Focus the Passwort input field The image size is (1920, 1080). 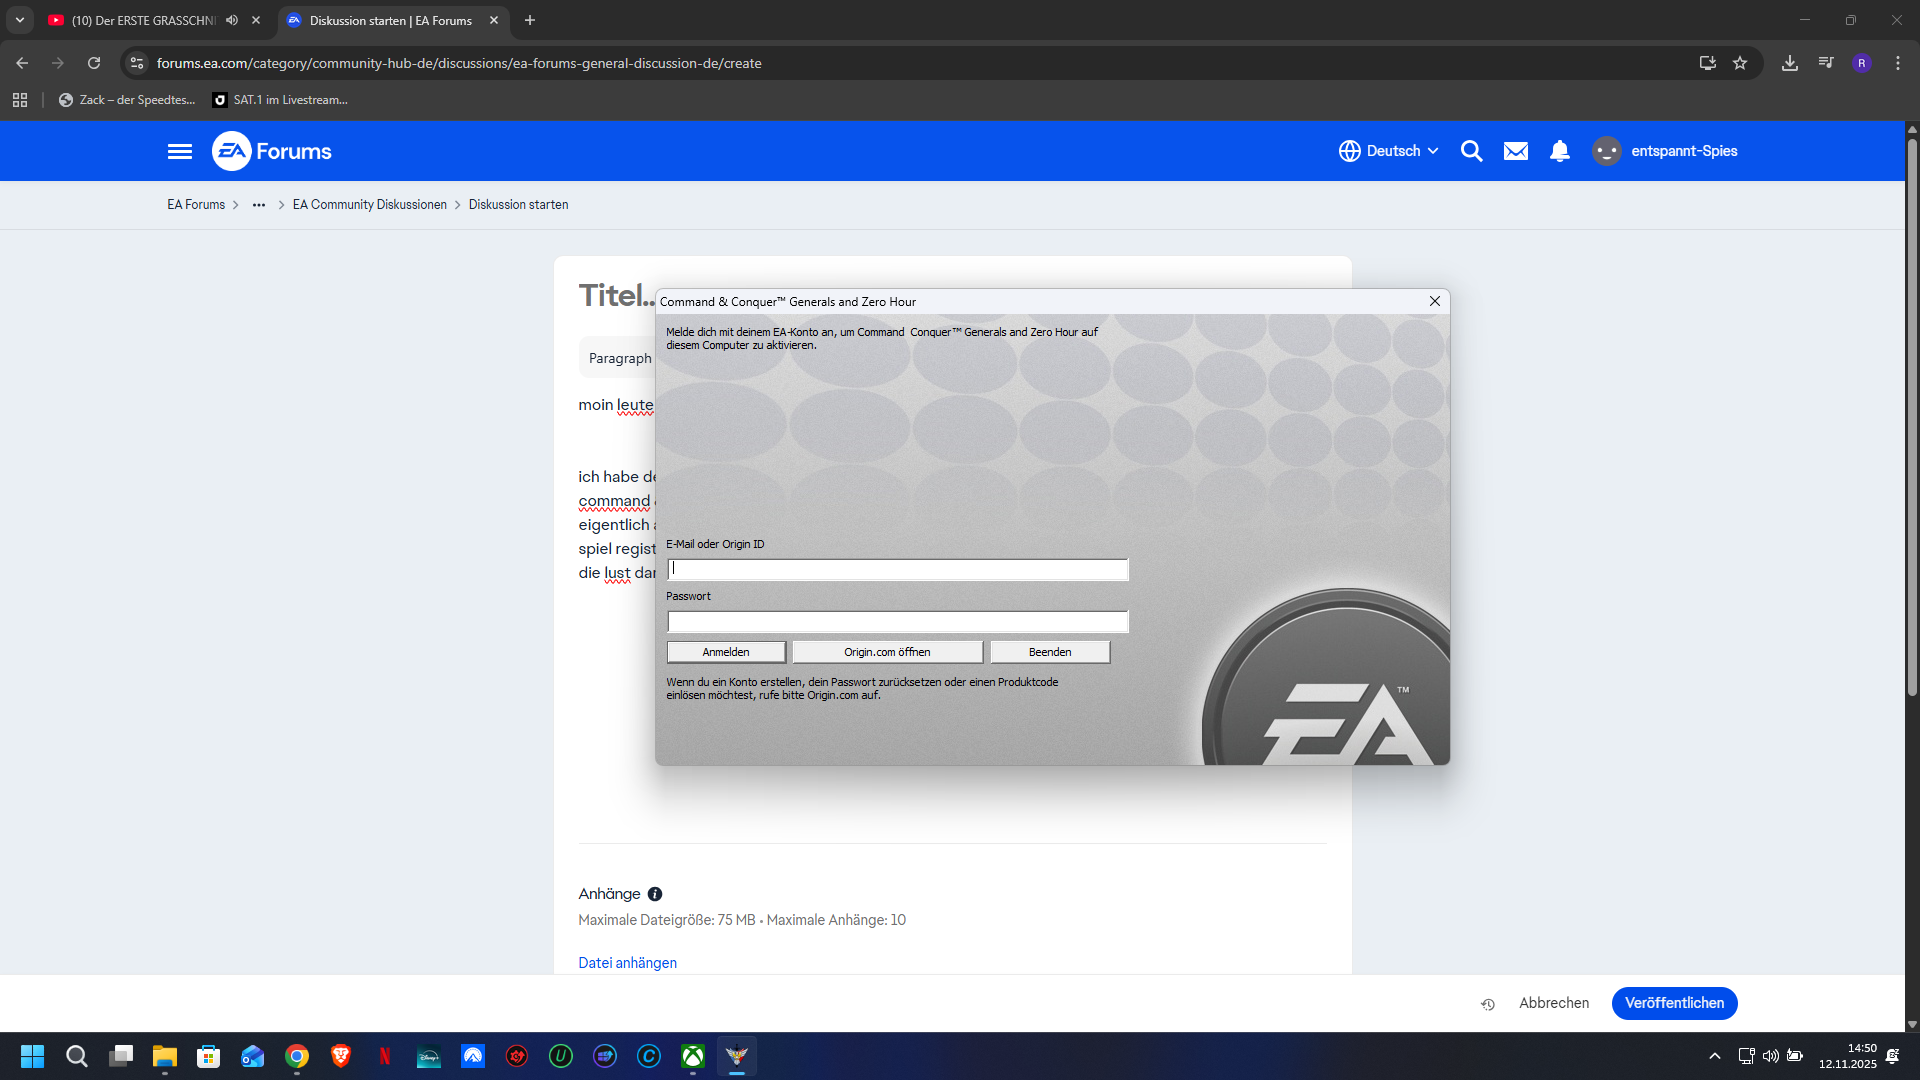[x=897, y=622]
